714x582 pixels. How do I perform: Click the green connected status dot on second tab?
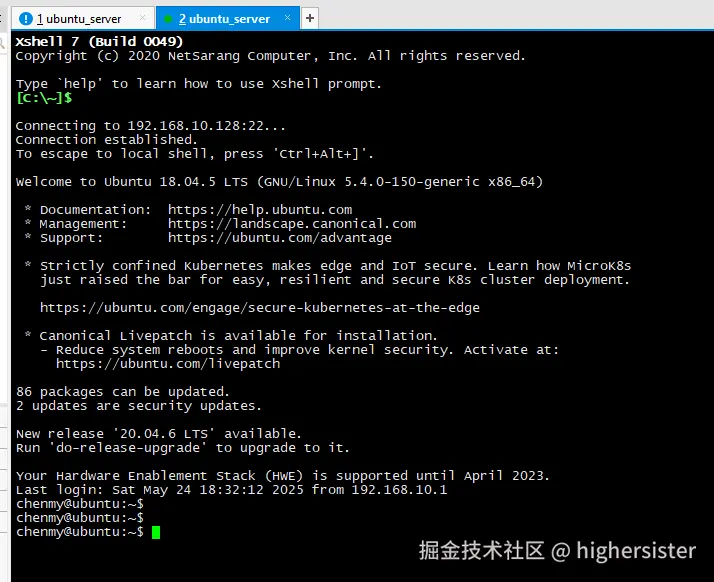(168, 19)
